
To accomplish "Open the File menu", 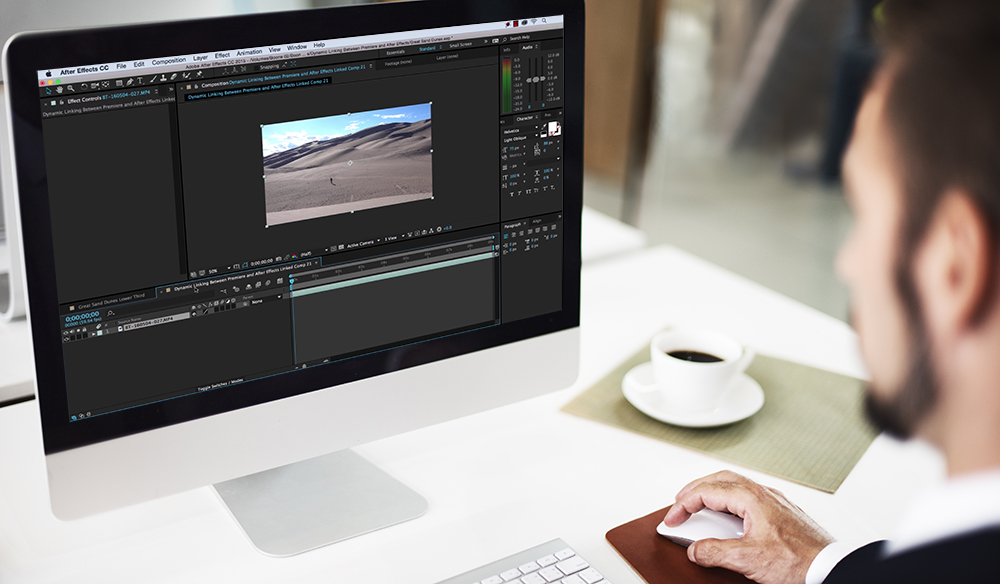I will pyautogui.click(x=121, y=66).
